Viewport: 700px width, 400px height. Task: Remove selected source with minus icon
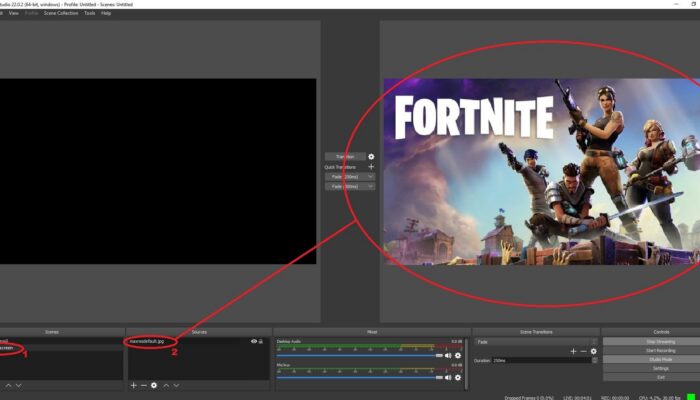pos(143,385)
